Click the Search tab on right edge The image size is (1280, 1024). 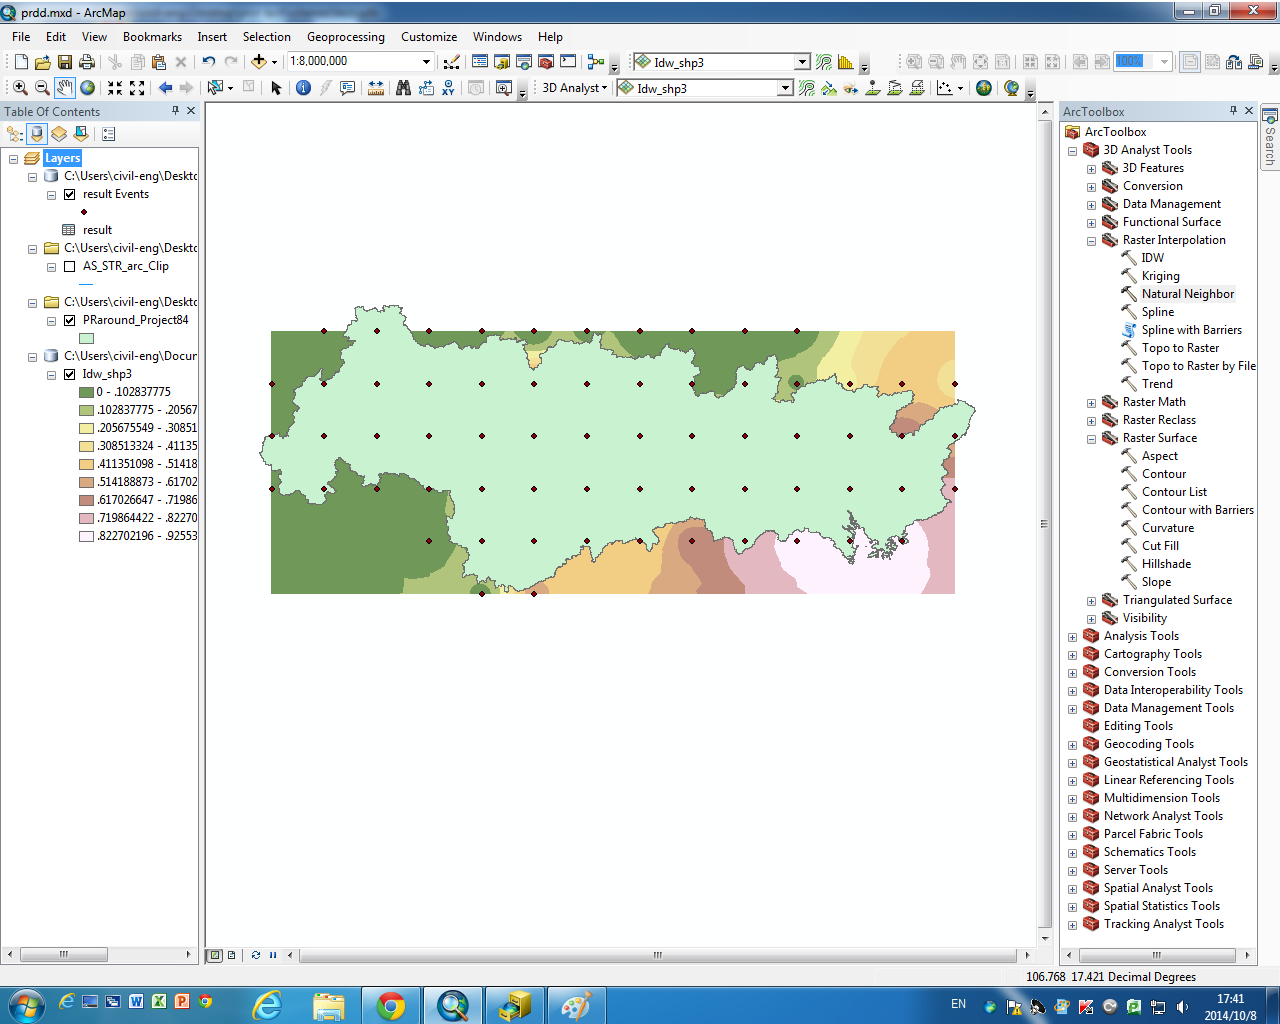tap(1270, 137)
